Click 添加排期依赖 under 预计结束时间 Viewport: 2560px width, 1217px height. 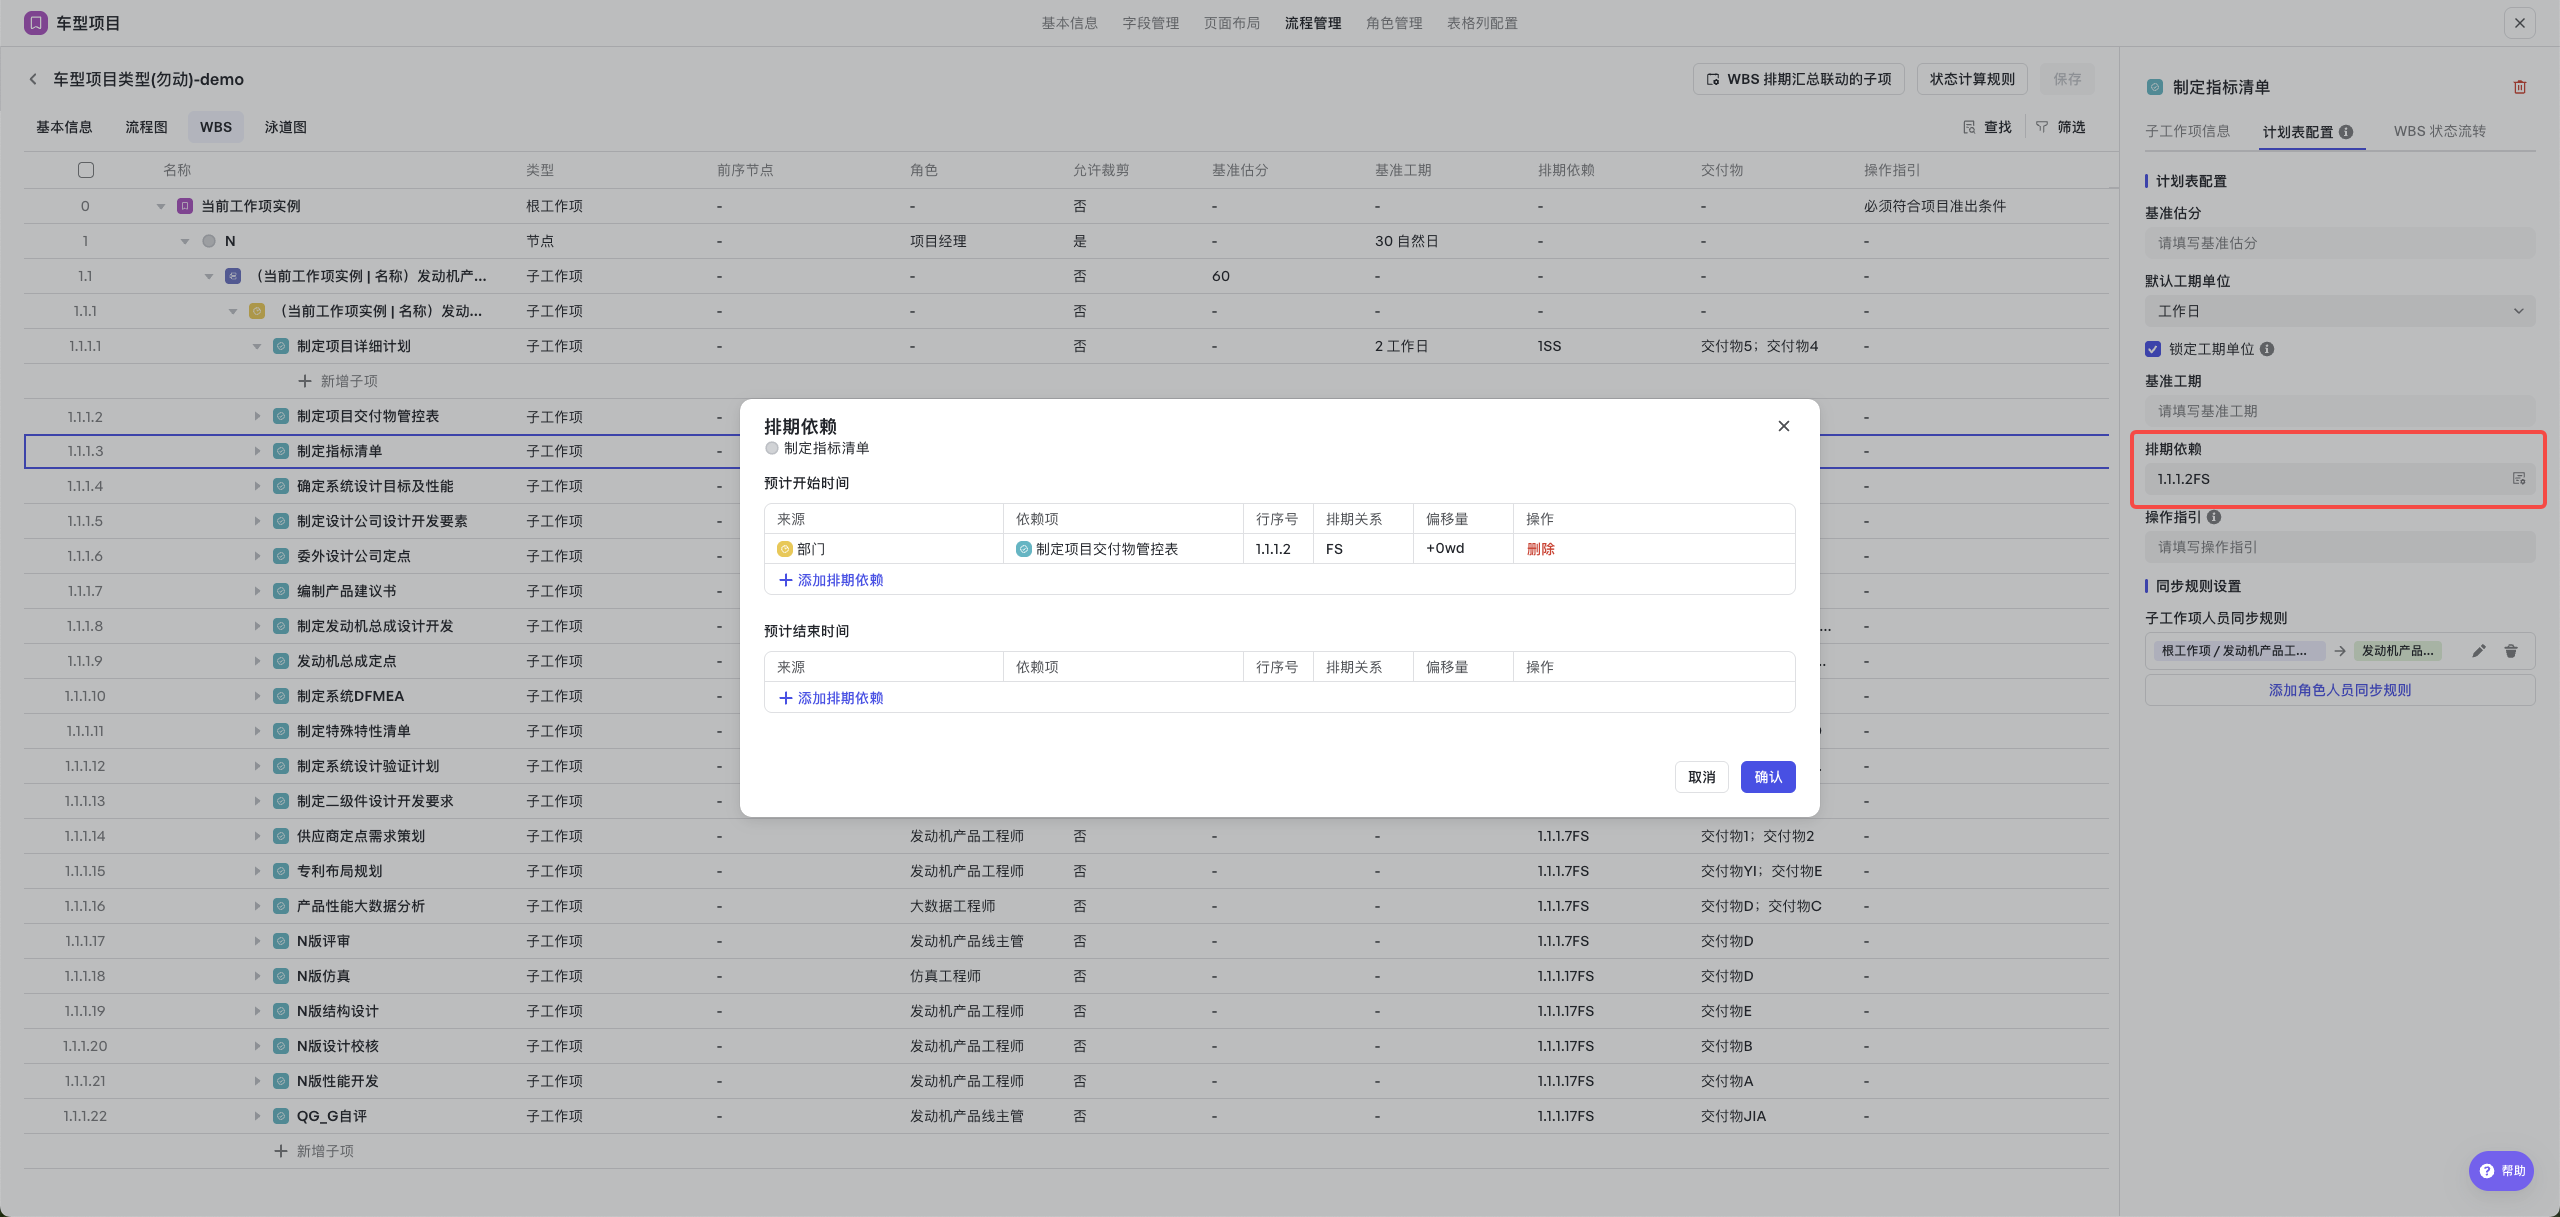[x=831, y=698]
